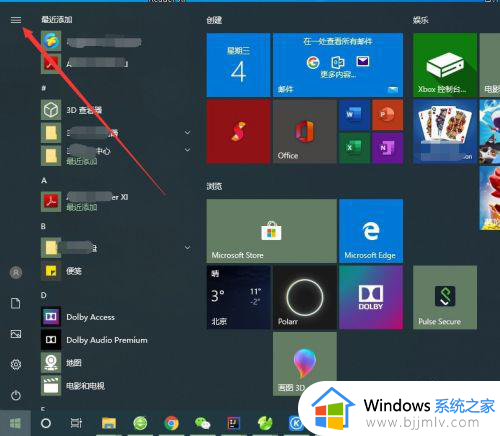
Task: Open Microsoft Edge tile
Action: (x=371, y=231)
